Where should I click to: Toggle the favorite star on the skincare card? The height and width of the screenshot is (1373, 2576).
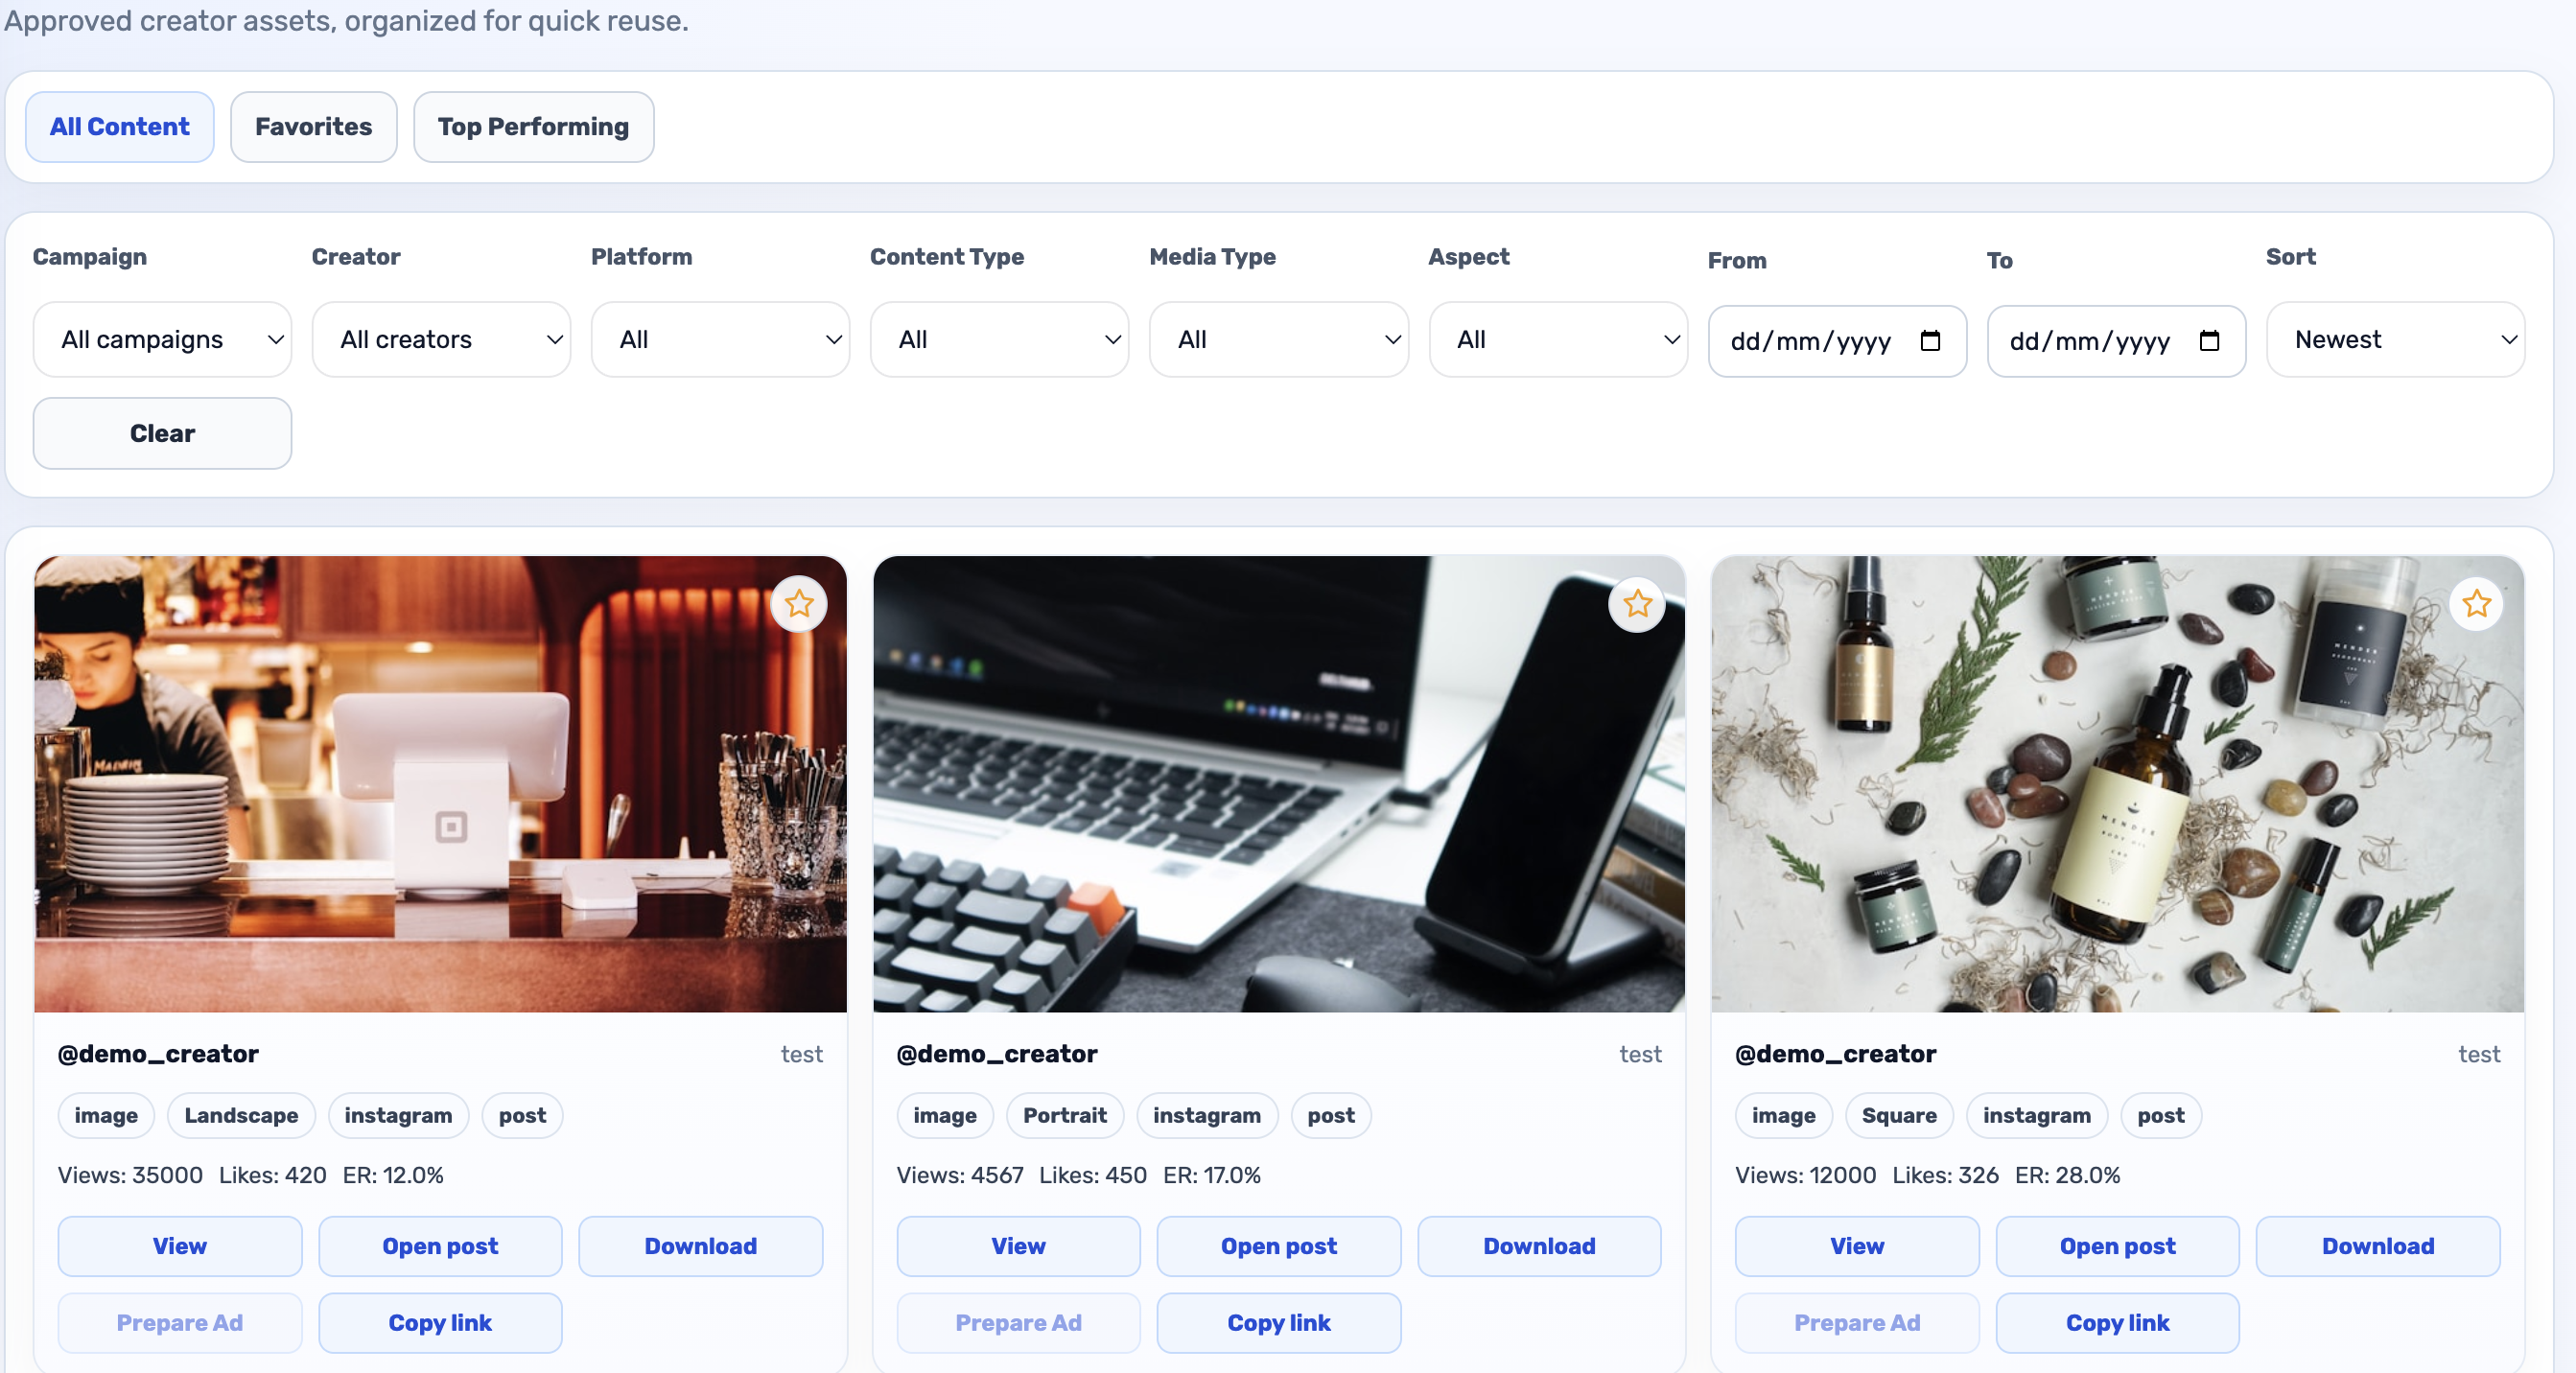(2475, 604)
